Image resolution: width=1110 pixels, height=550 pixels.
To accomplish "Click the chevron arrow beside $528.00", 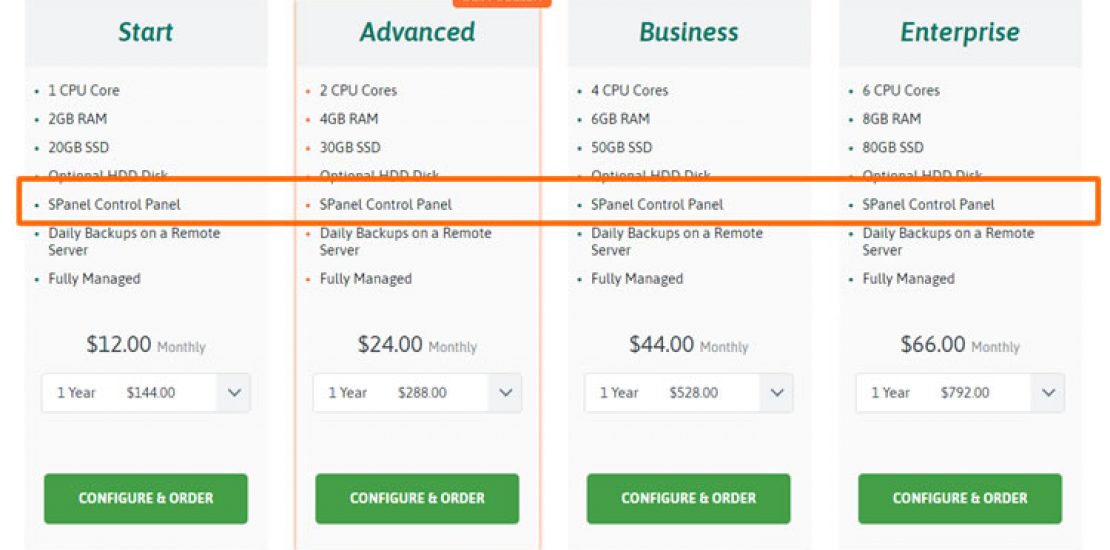I will tap(777, 393).
